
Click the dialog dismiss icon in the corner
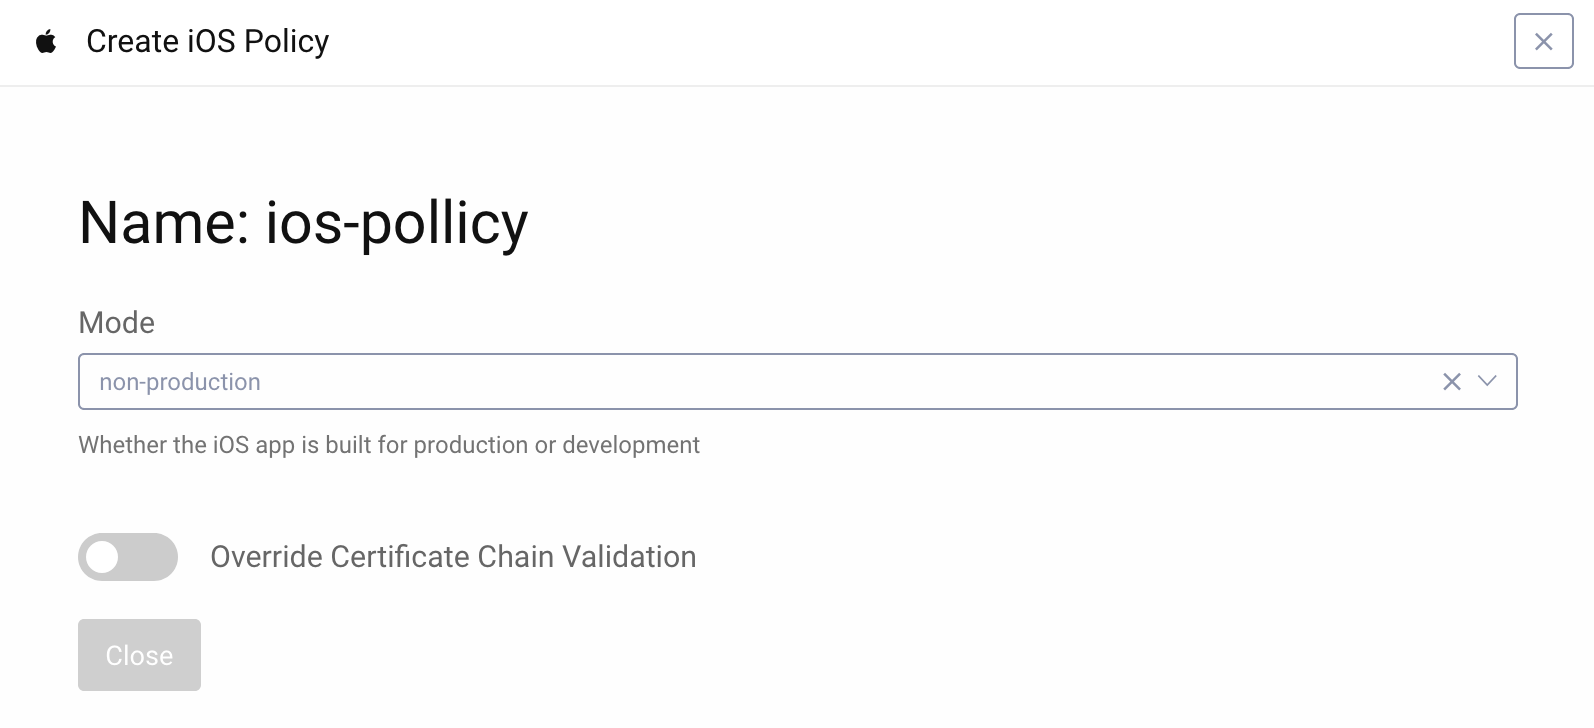point(1542,41)
